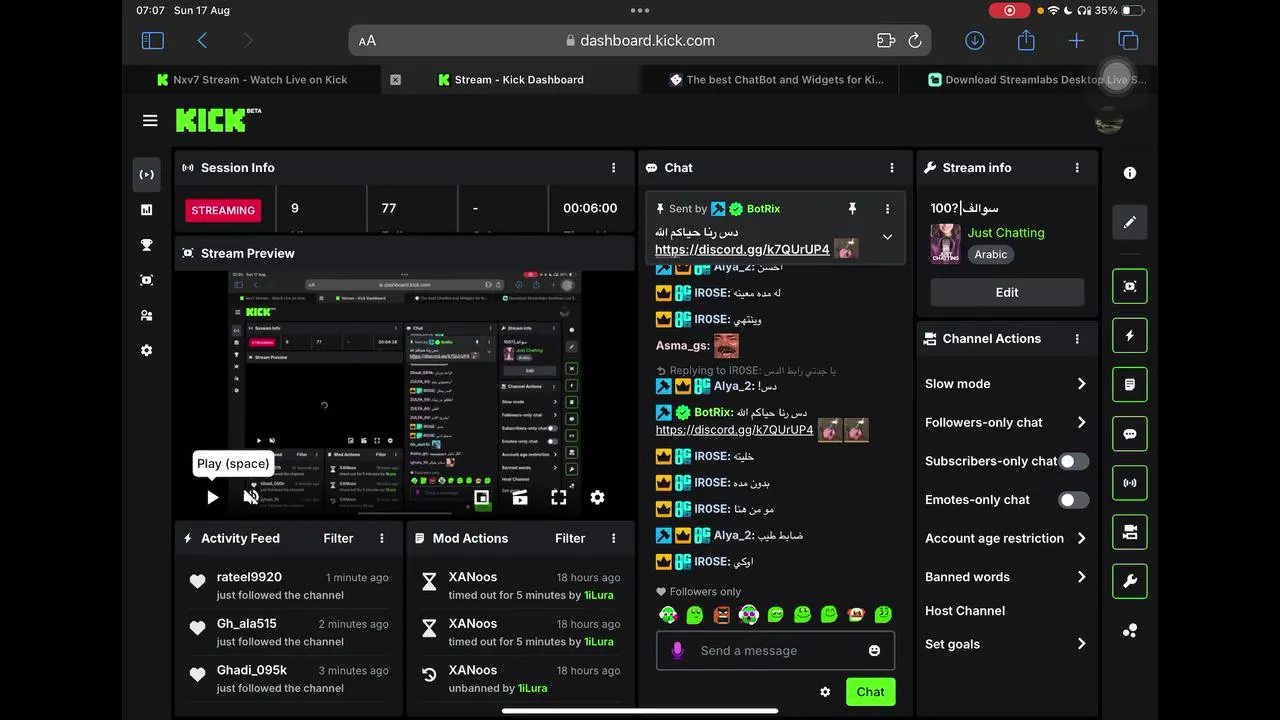Viewport: 1280px width, 720px height.
Task: Open the hamburger menu beside the Kick logo
Action: point(150,121)
